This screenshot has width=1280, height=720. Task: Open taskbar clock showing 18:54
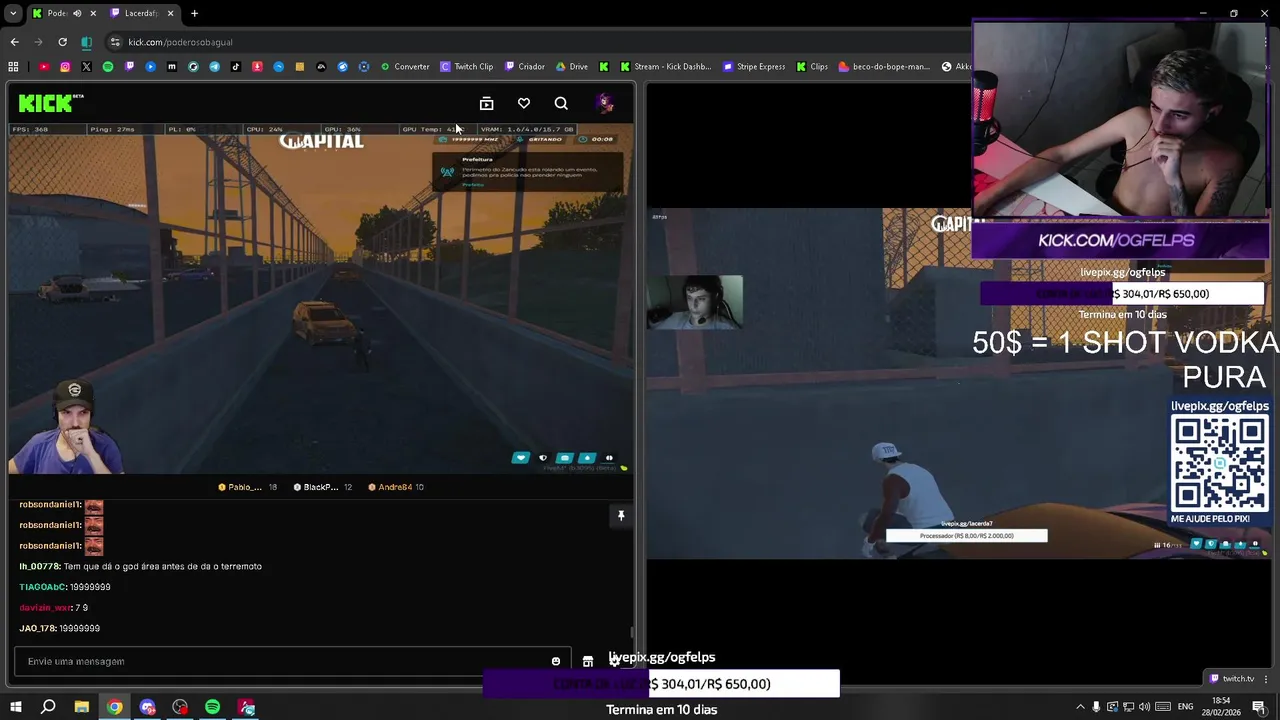tap(1221, 707)
